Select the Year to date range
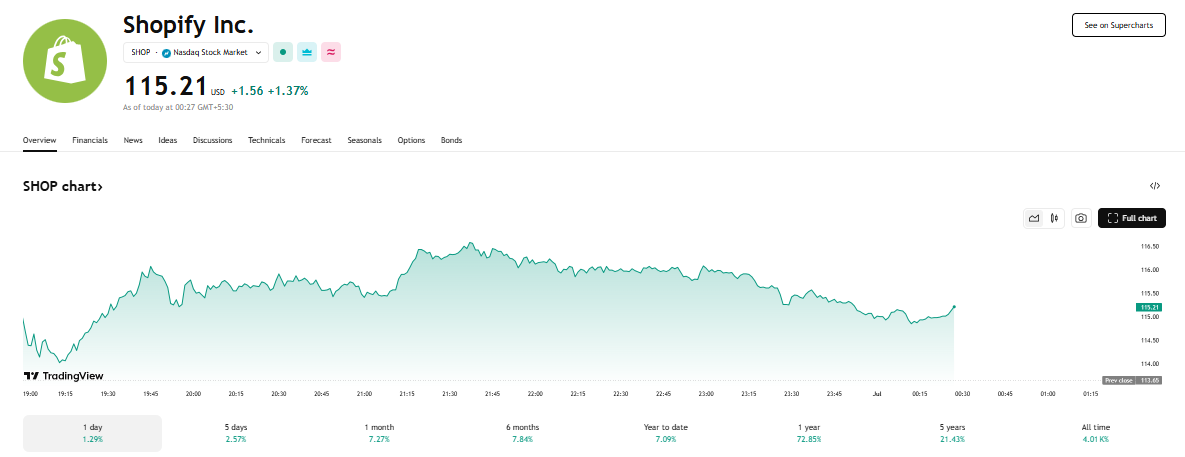 [666, 433]
